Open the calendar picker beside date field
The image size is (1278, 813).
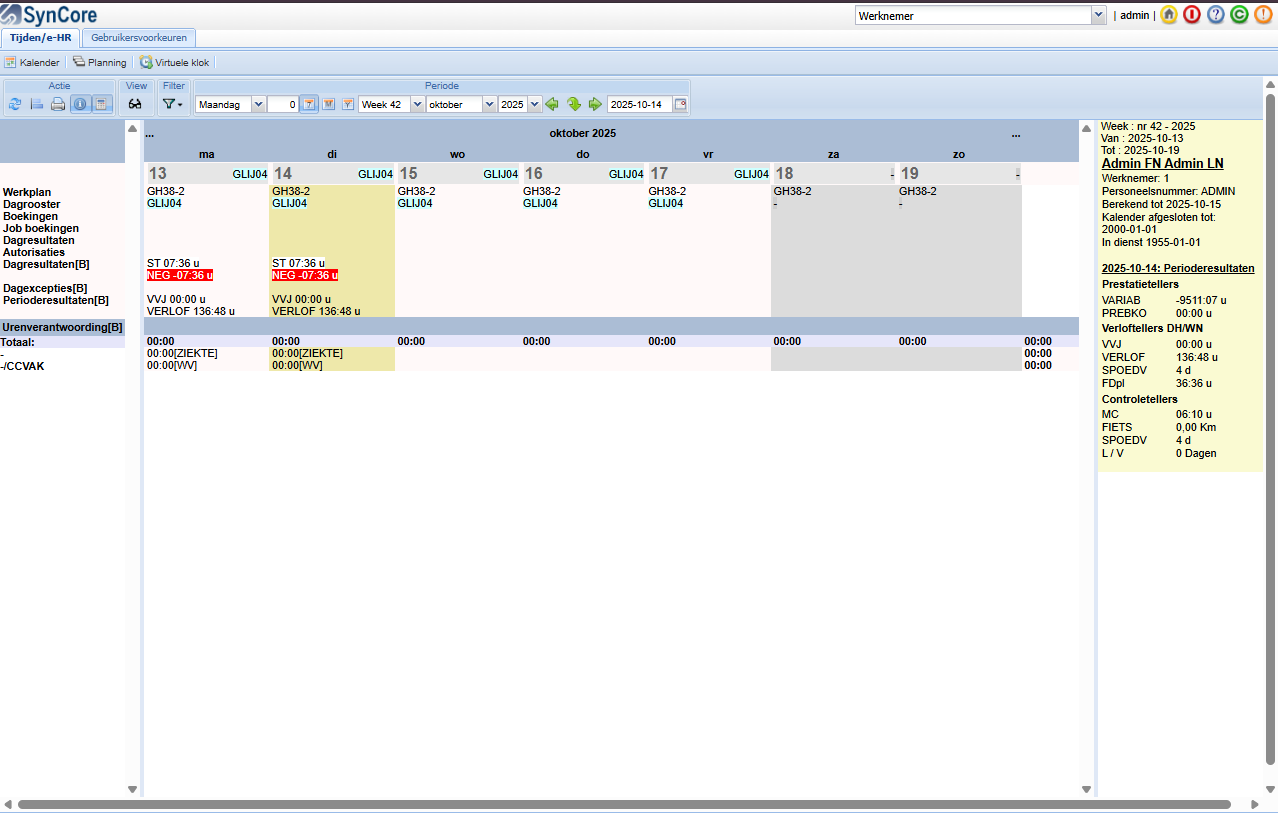(x=680, y=104)
